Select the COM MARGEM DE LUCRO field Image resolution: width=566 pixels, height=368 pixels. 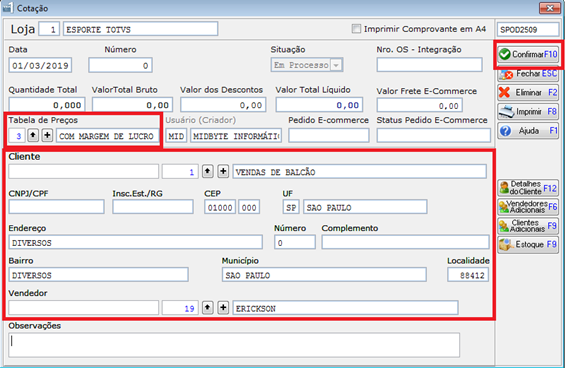108,136
